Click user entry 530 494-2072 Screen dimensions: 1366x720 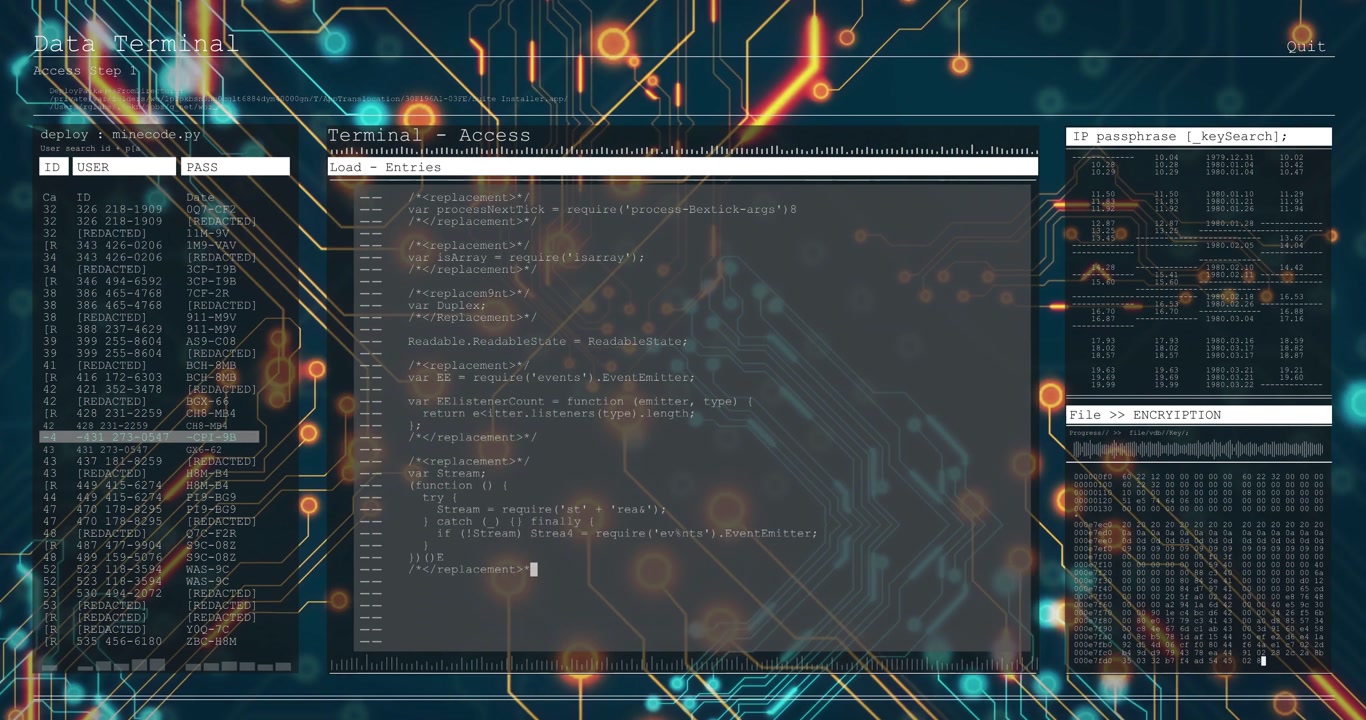[x=119, y=593]
